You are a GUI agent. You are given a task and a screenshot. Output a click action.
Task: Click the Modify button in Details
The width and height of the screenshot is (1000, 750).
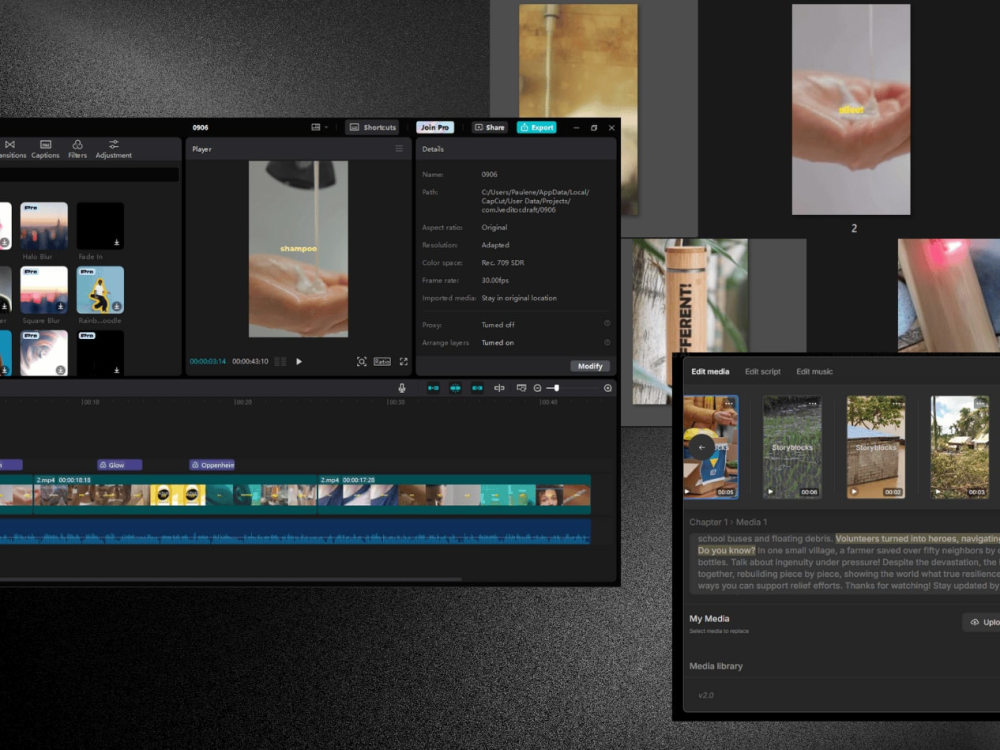[x=590, y=366]
